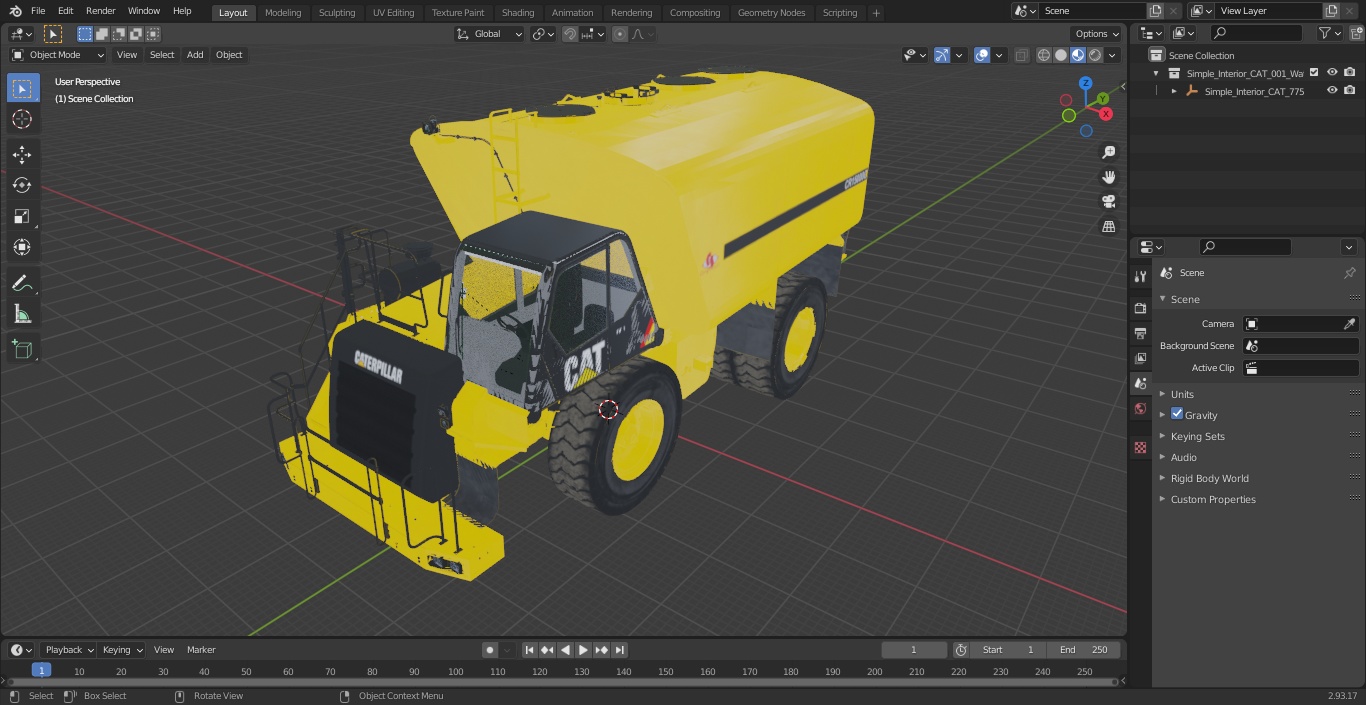Uncheck Simple_Interior_CAT_001 collection exclude checkbox
This screenshot has width=1366, height=705.
pyautogui.click(x=1314, y=72)
